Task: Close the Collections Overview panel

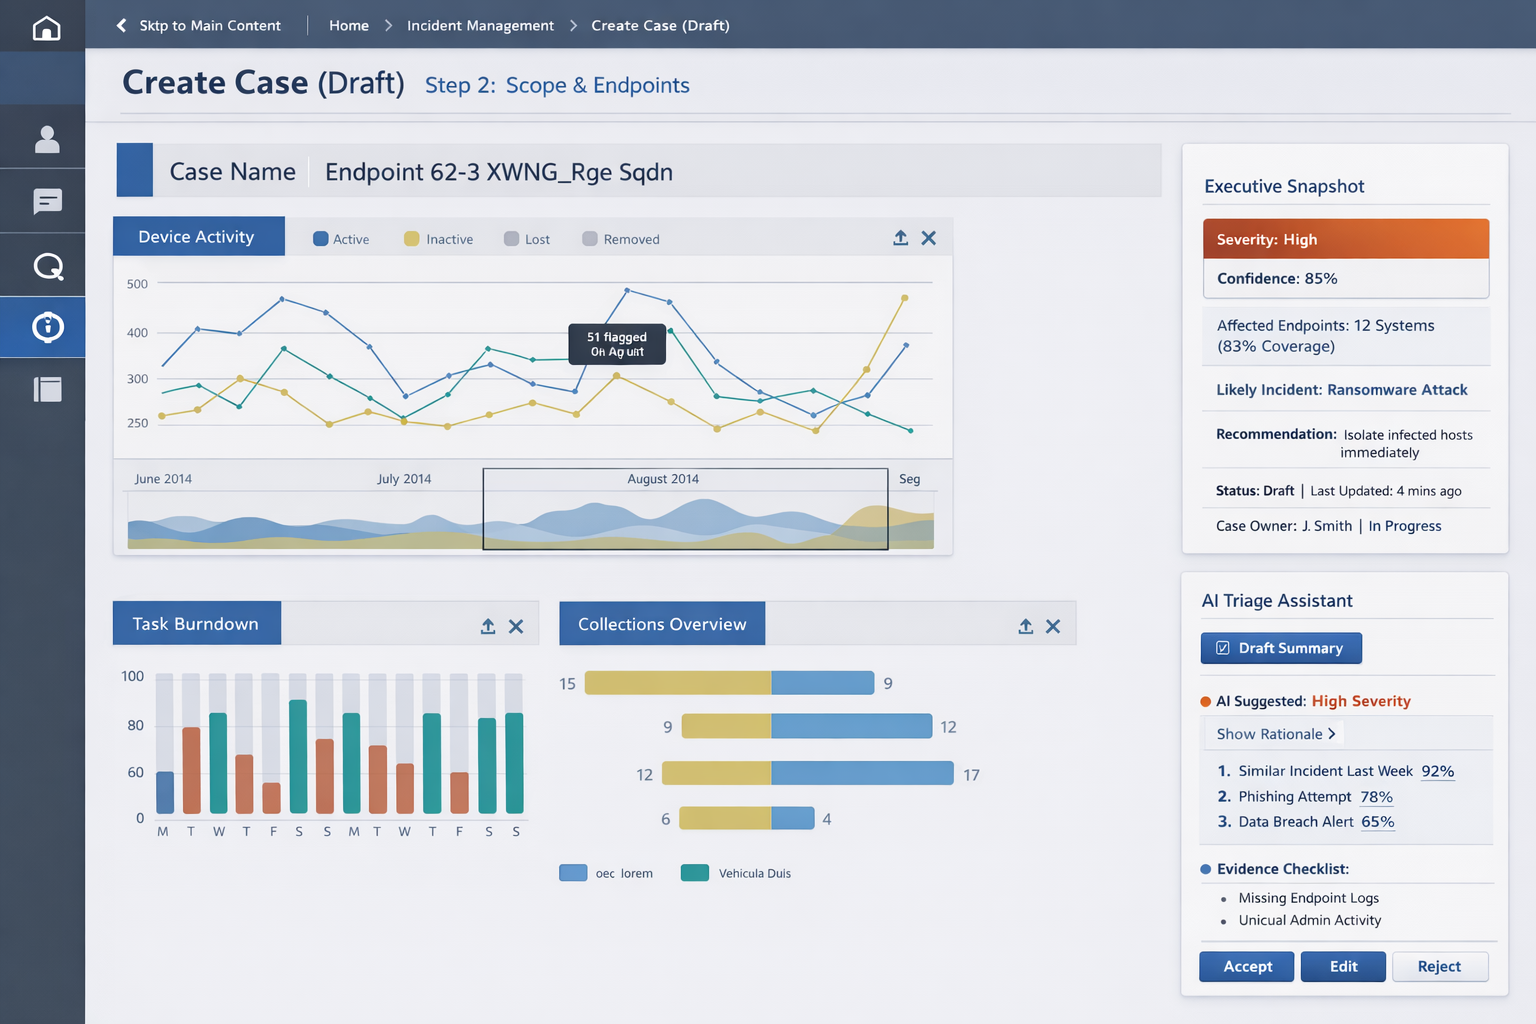Action: pyautogui.click(x=1053, y=626)
